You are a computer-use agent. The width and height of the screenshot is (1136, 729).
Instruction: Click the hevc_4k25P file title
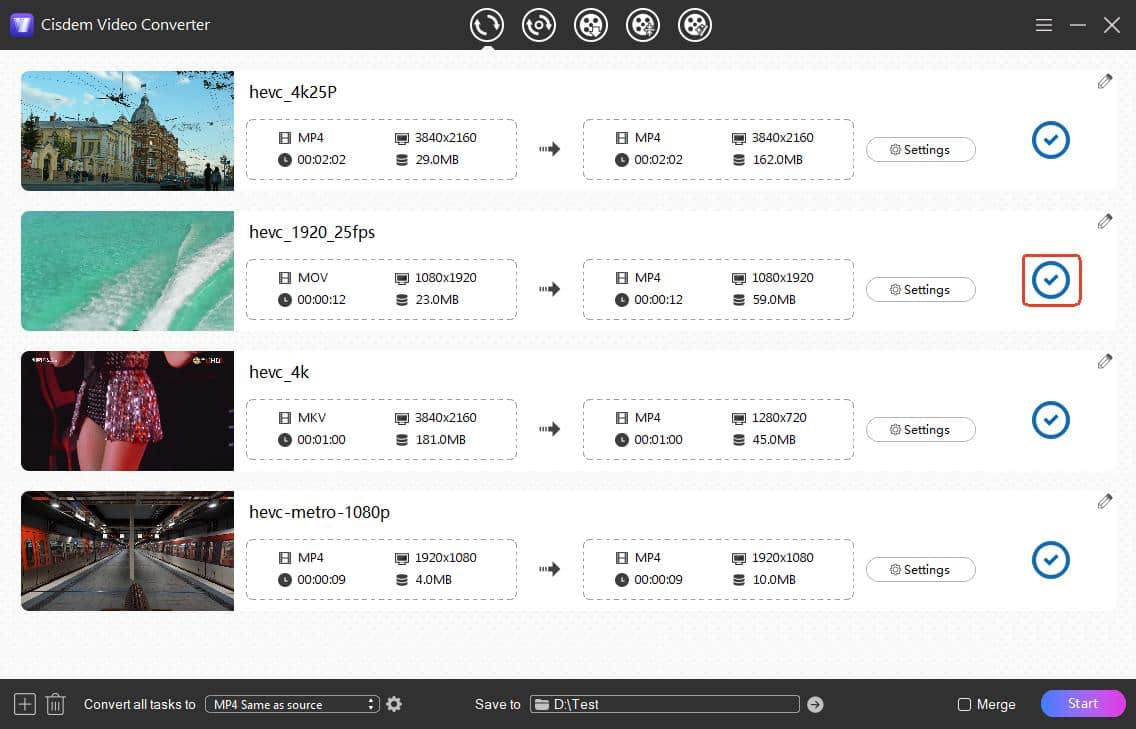coord(293,92)
